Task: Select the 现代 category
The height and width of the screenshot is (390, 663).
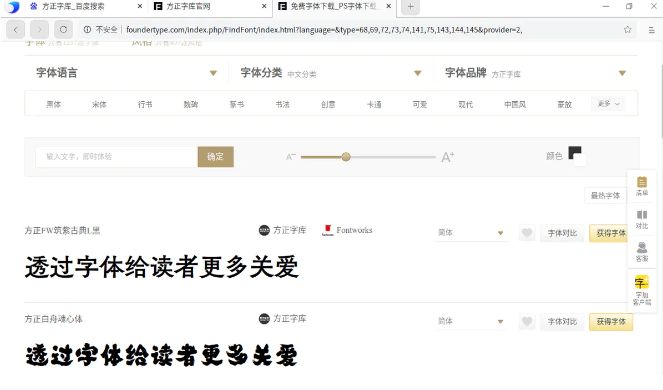Action: tap(466, 104)
